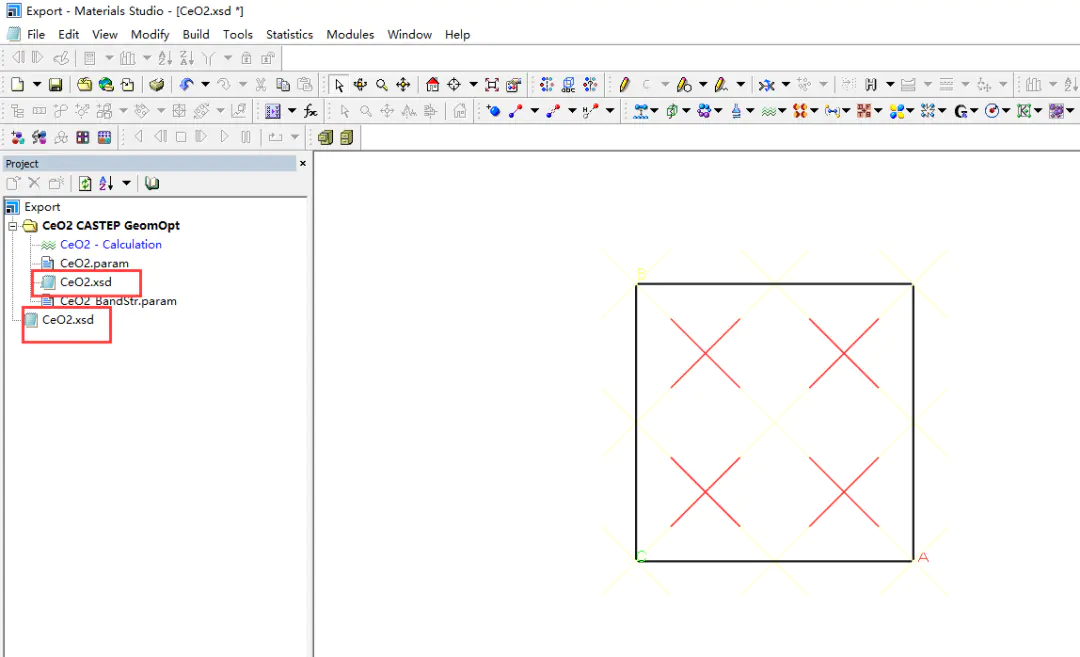The height and width of the screenshot is (657, 1080).
Task: Select CeO2.param in the project tree
Action: pos(94,263)
